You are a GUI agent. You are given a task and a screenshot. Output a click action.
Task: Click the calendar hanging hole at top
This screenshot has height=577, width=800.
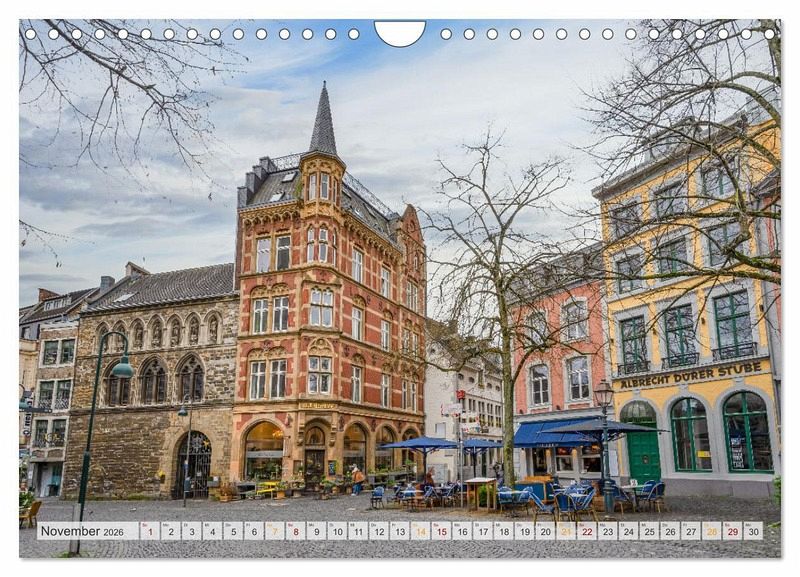click(399, 33)
